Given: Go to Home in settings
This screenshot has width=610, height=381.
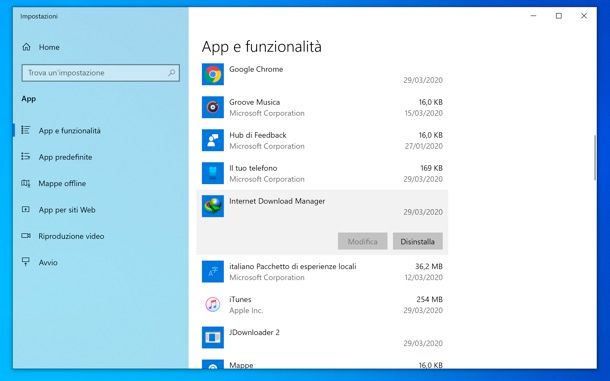Looking at the screenshot, I should 101,47.
